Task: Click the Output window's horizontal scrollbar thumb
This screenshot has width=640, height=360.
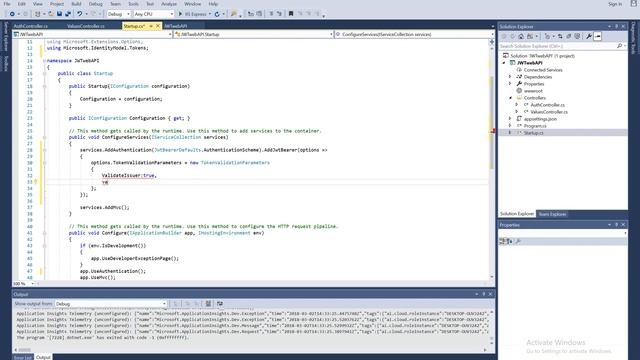Action: [24, 350]
